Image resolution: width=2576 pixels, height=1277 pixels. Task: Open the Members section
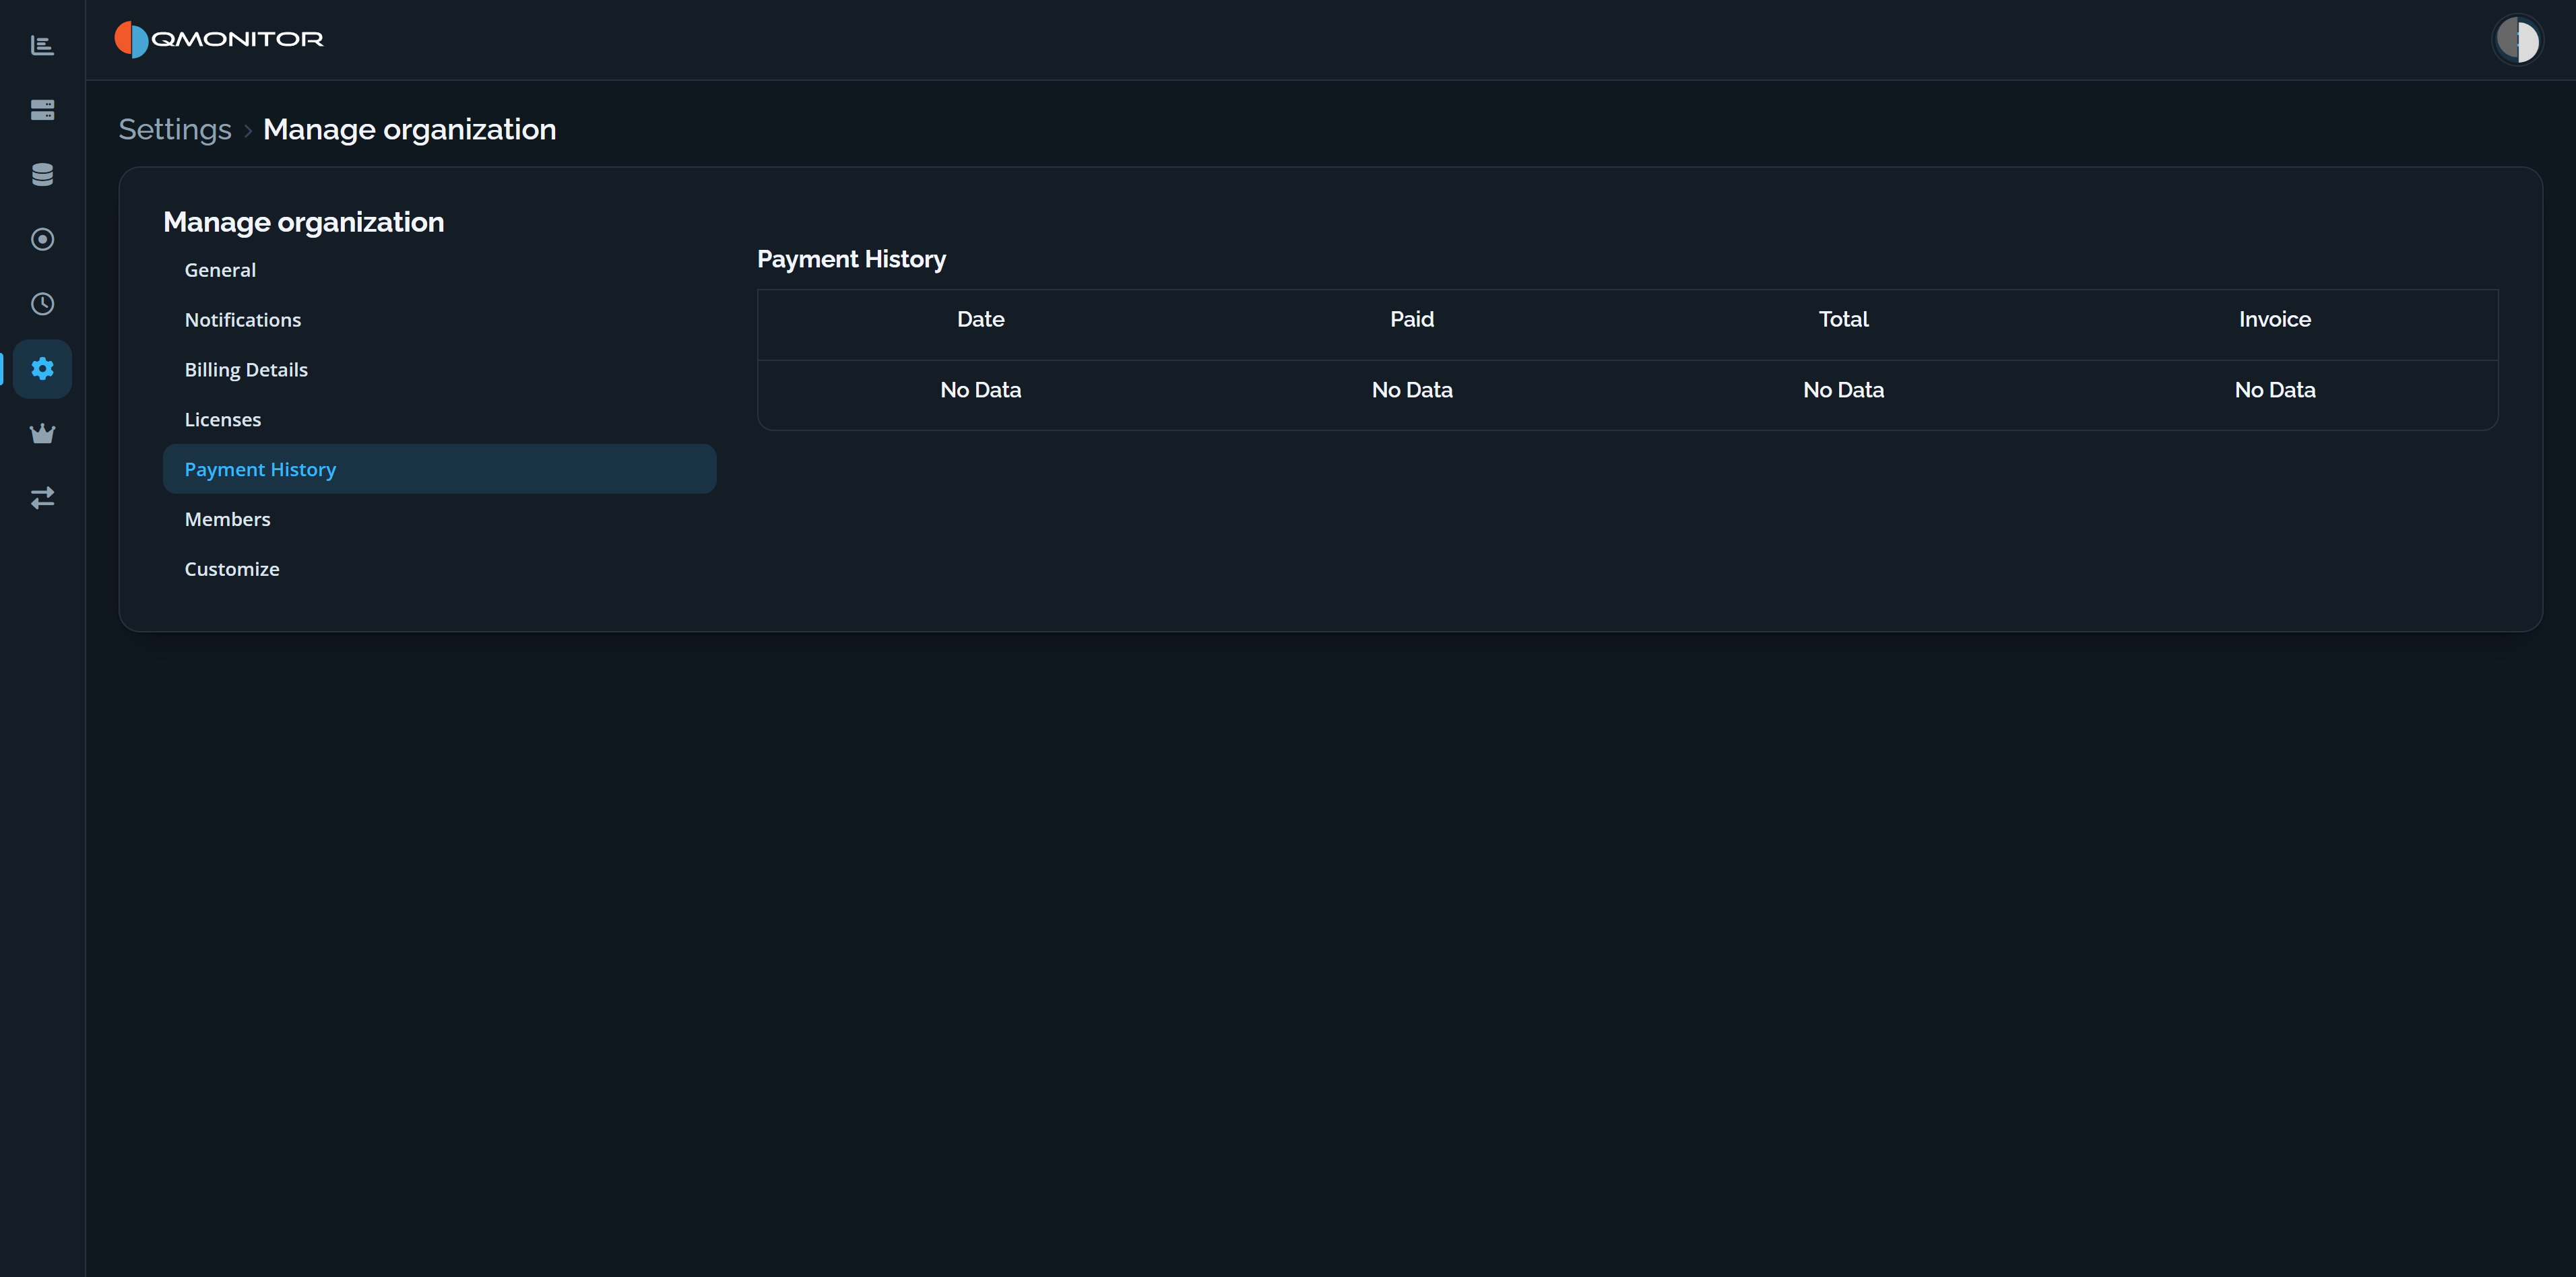439,519
